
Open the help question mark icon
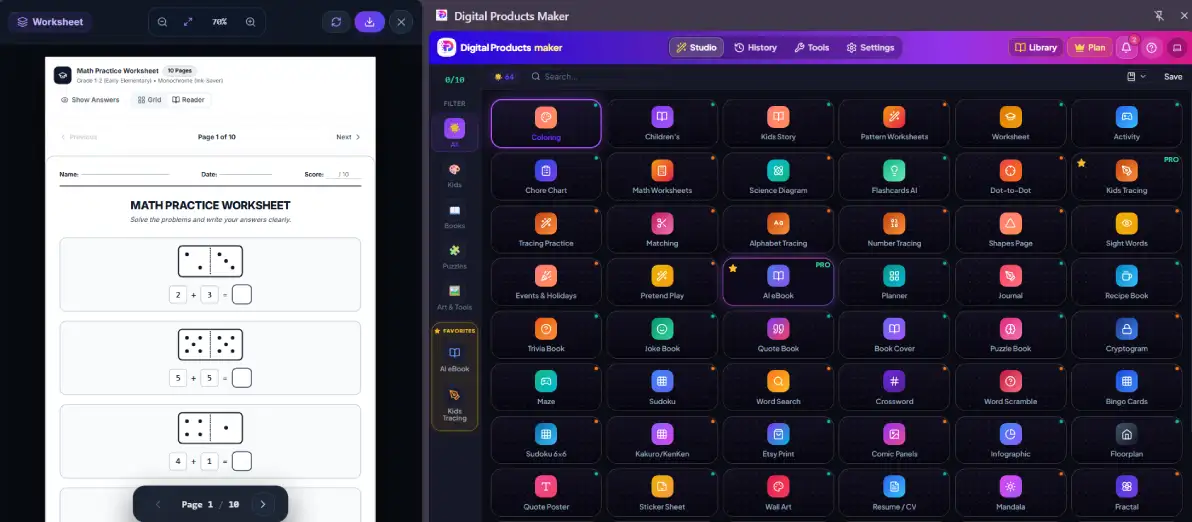click(x=1152, y=47)
